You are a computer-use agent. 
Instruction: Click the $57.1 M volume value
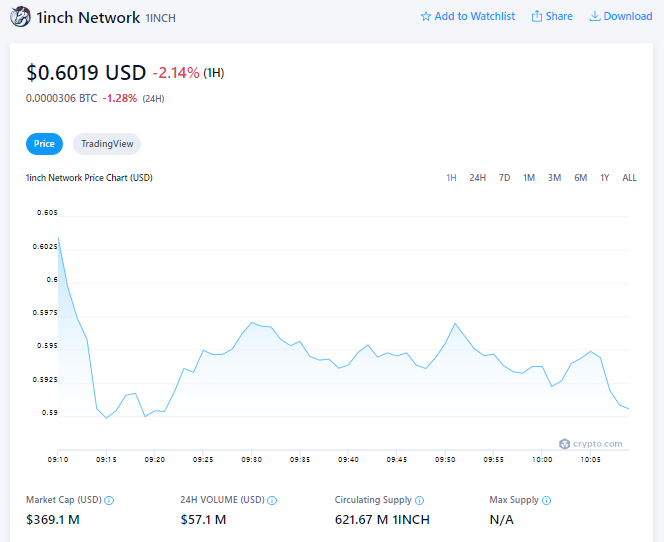[x=203, y=520]
